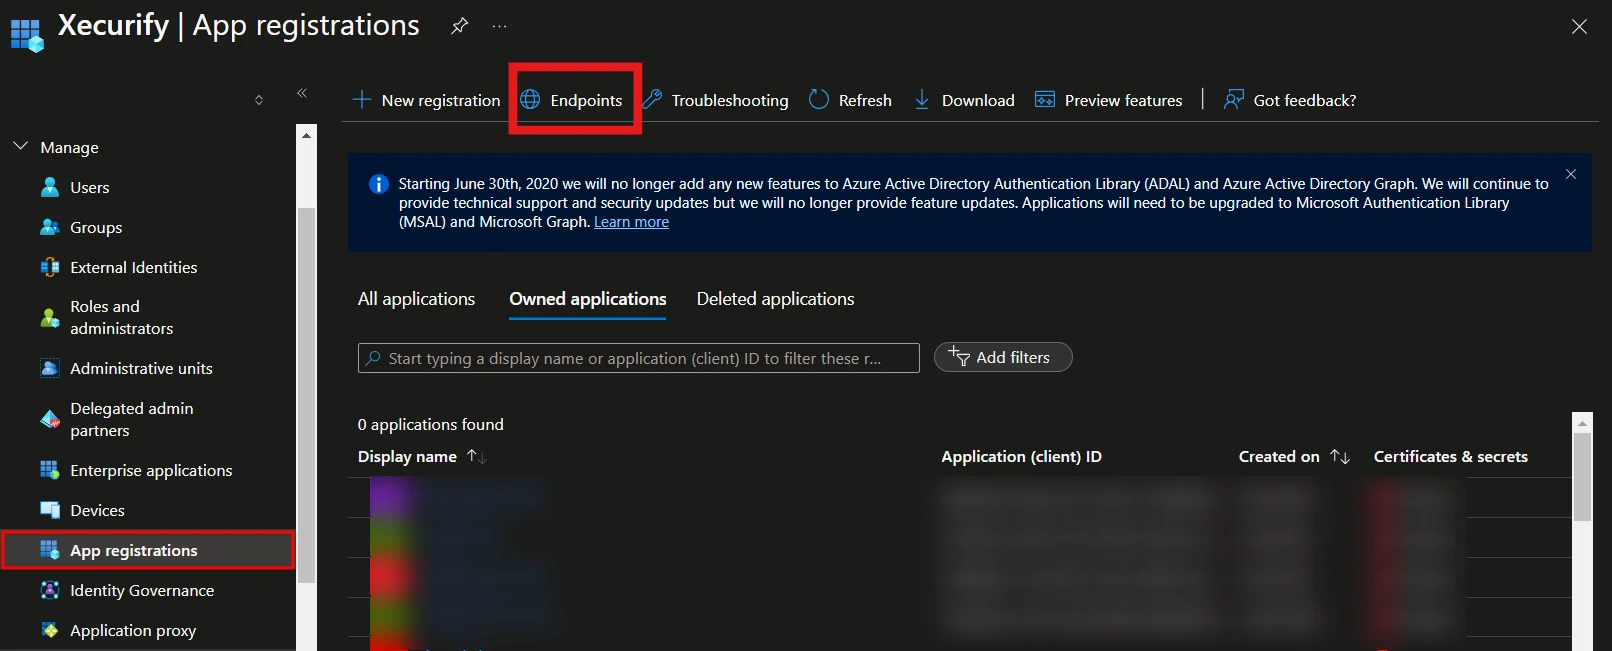Screen dimensions: 1612x651
Task: Click Certificates & secrets column header
Action: tap(1450, 456)
